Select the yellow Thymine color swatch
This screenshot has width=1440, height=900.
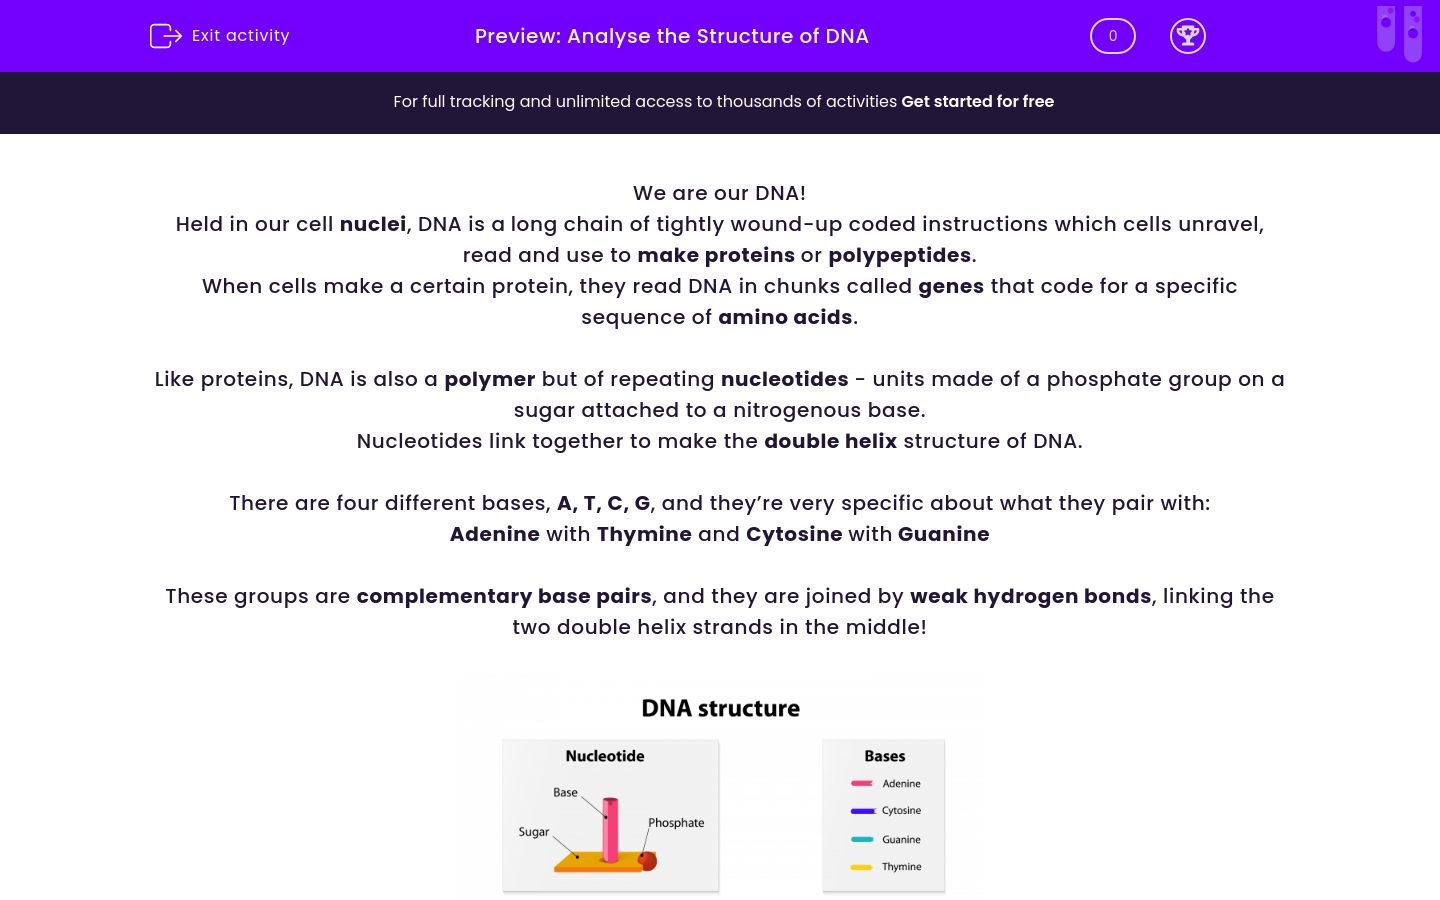click(x=862, y=867)
